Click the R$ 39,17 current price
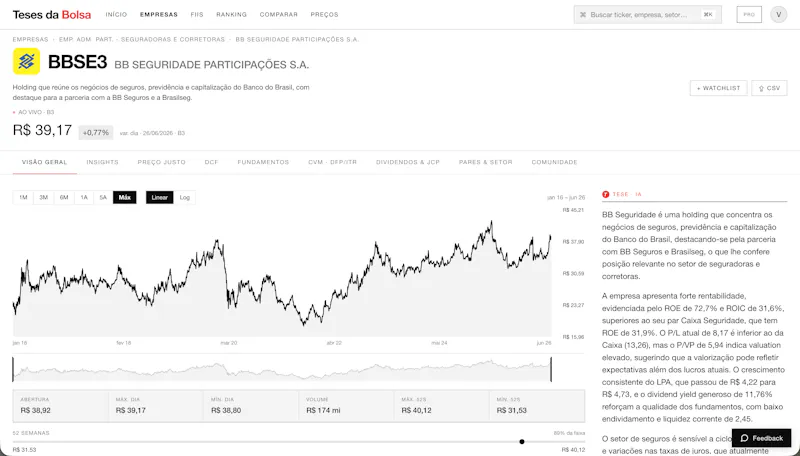800x456 pixels. click(x=42, y=130)
